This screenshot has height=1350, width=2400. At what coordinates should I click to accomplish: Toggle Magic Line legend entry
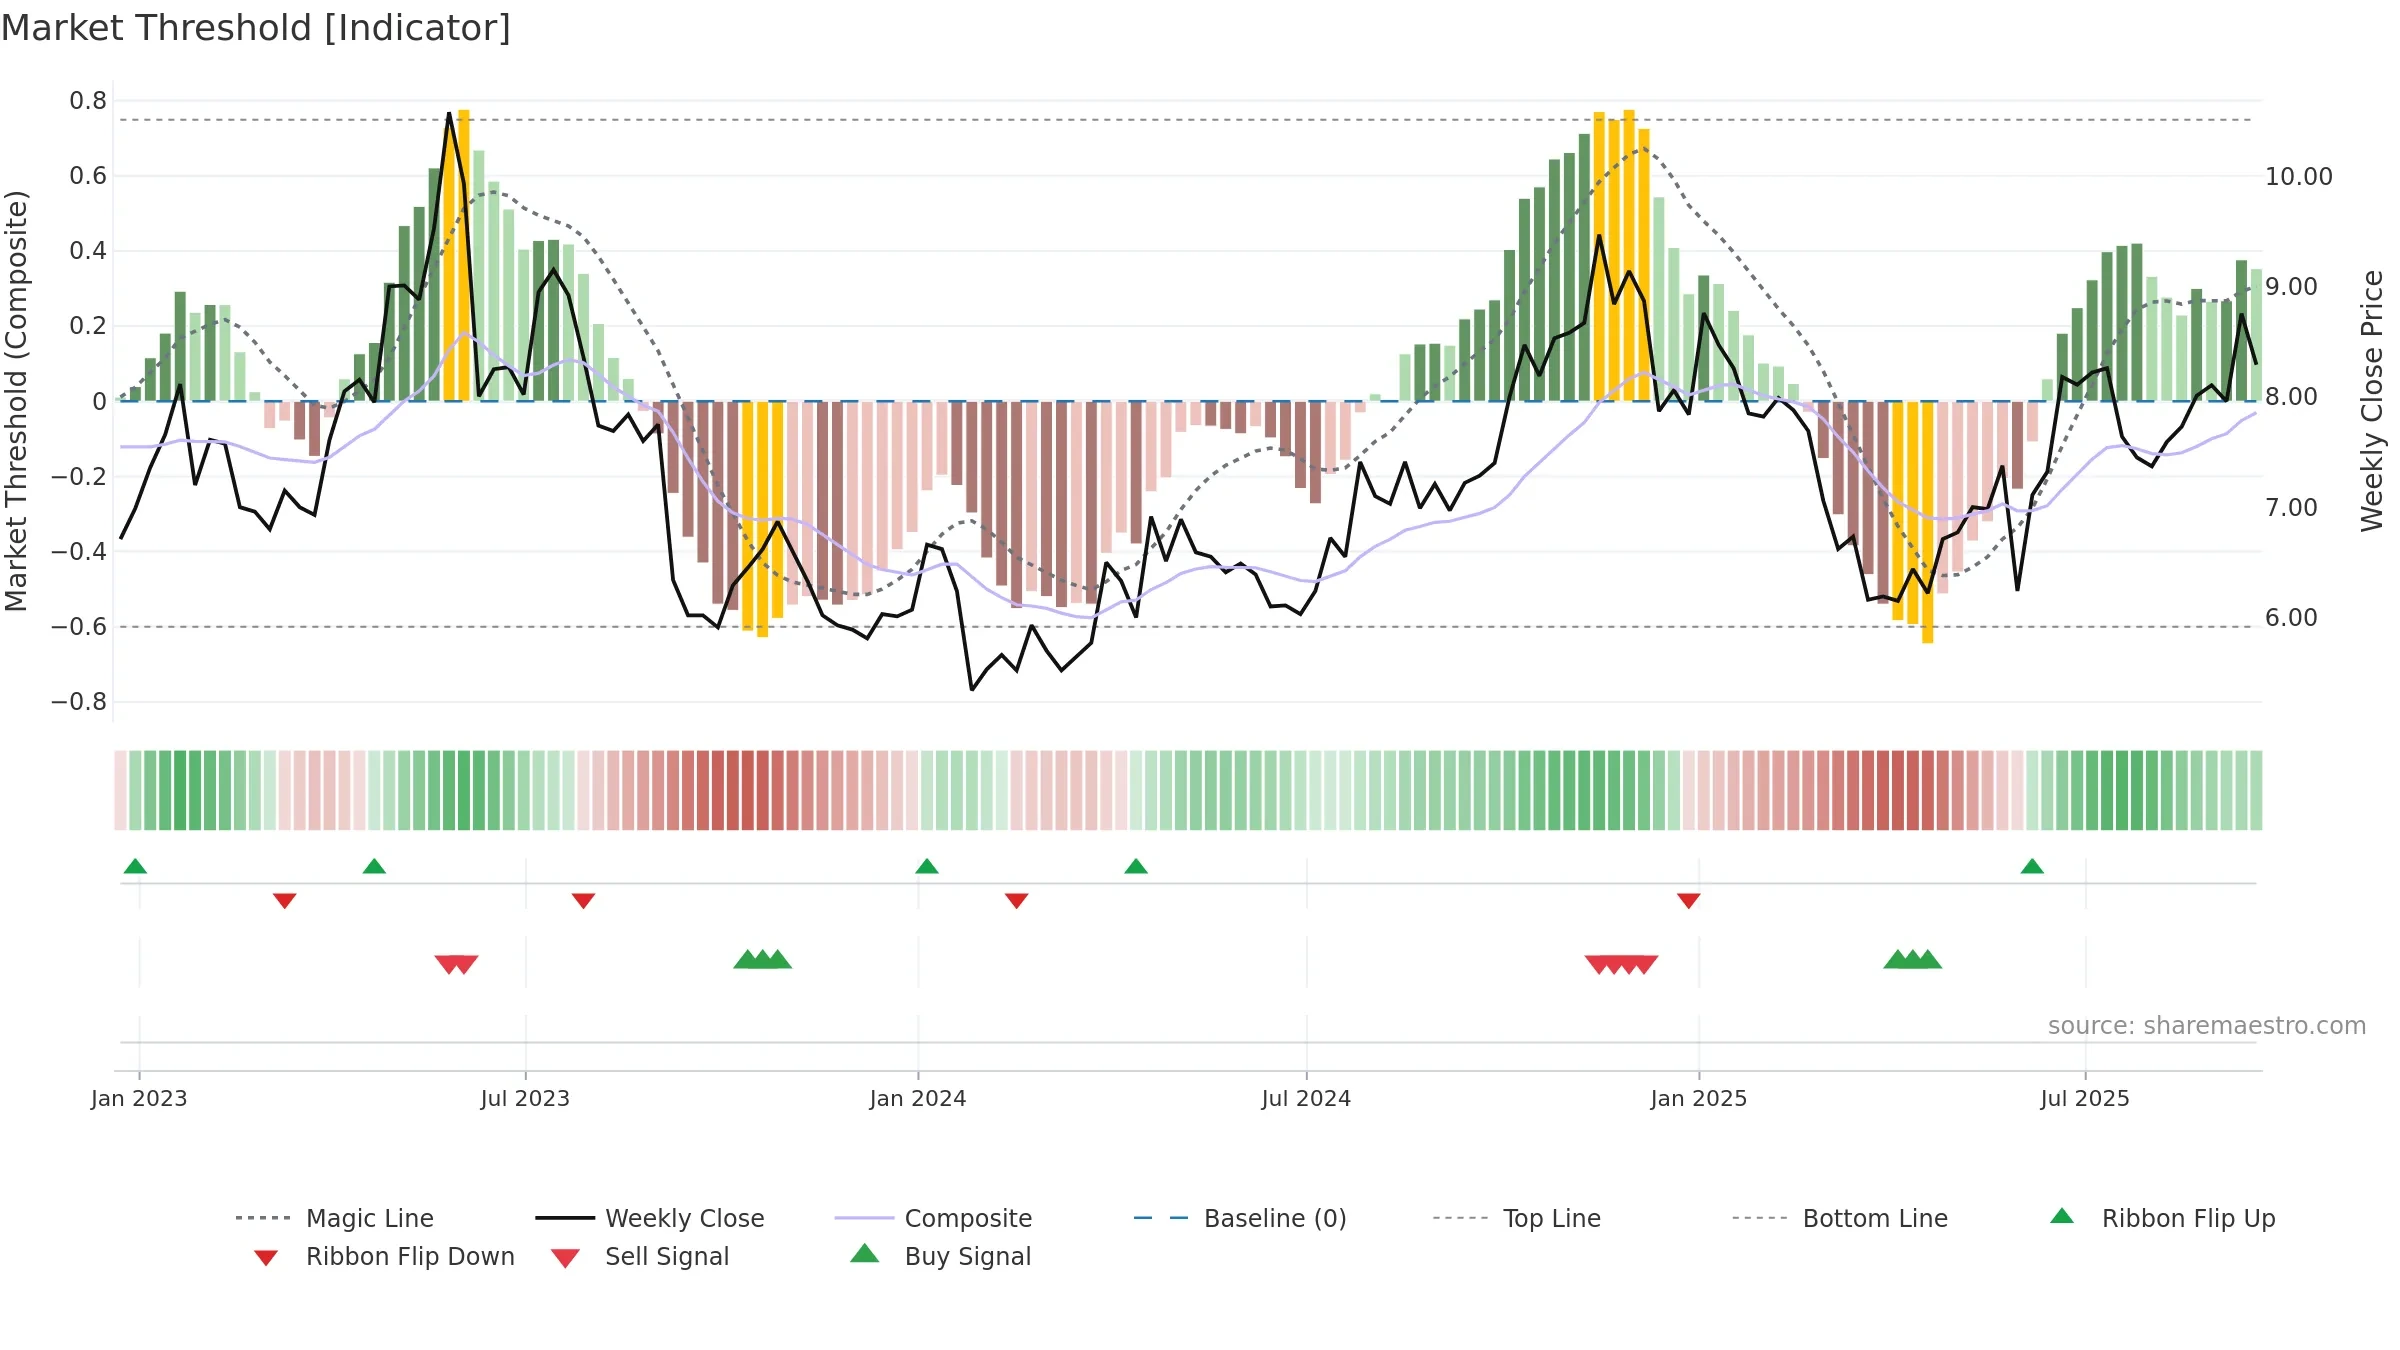point(334,1218)
